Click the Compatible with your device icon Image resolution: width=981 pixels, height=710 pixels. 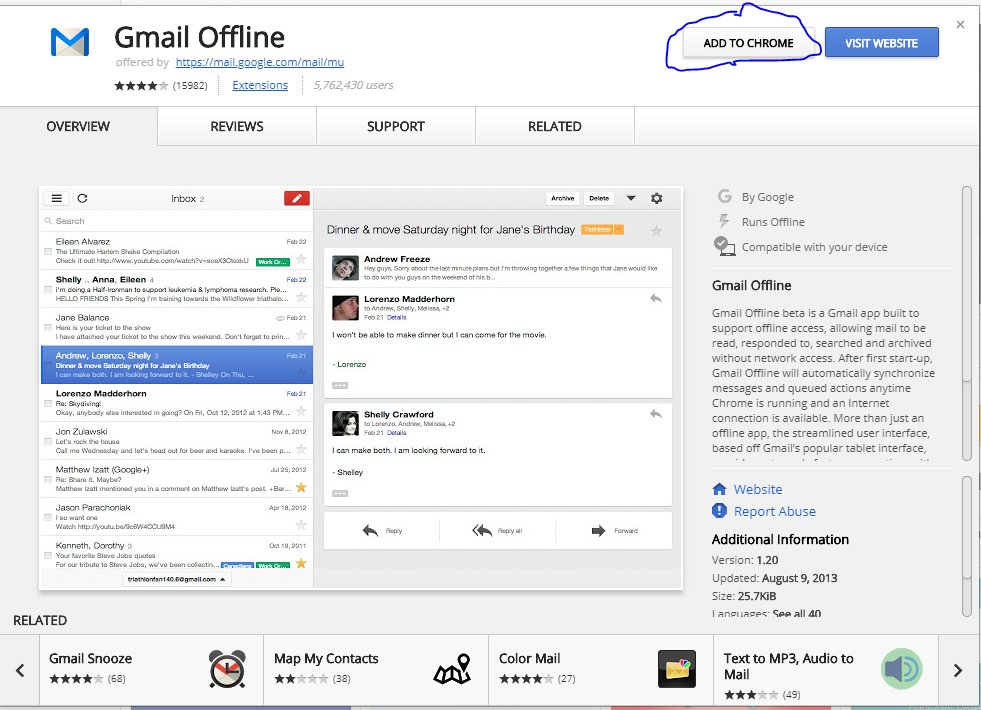724,246
